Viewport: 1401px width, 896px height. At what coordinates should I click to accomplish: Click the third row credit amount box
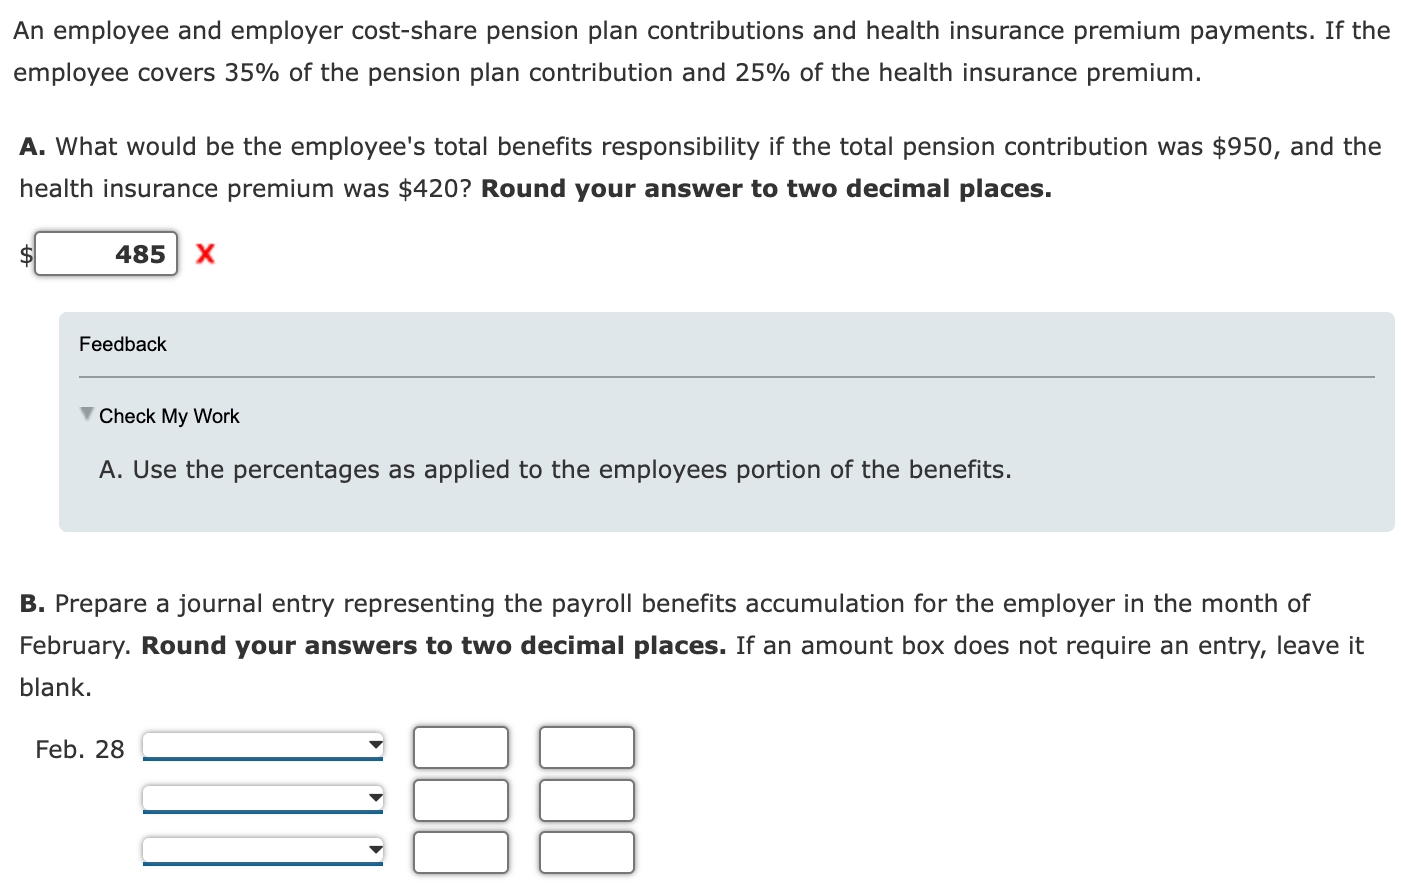click(x=586, y=852)
